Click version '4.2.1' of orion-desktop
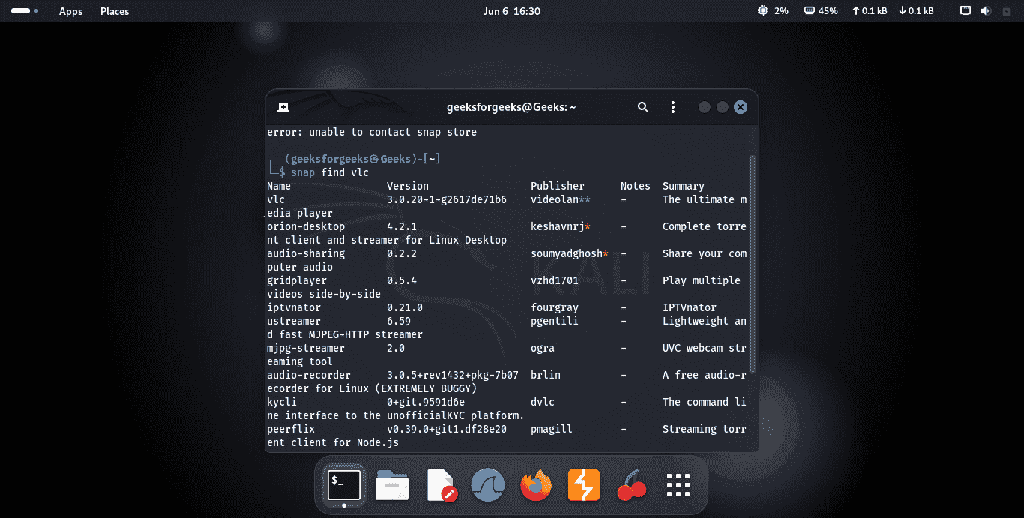This screenshot has height=518, width=1024. click(402, 227)
